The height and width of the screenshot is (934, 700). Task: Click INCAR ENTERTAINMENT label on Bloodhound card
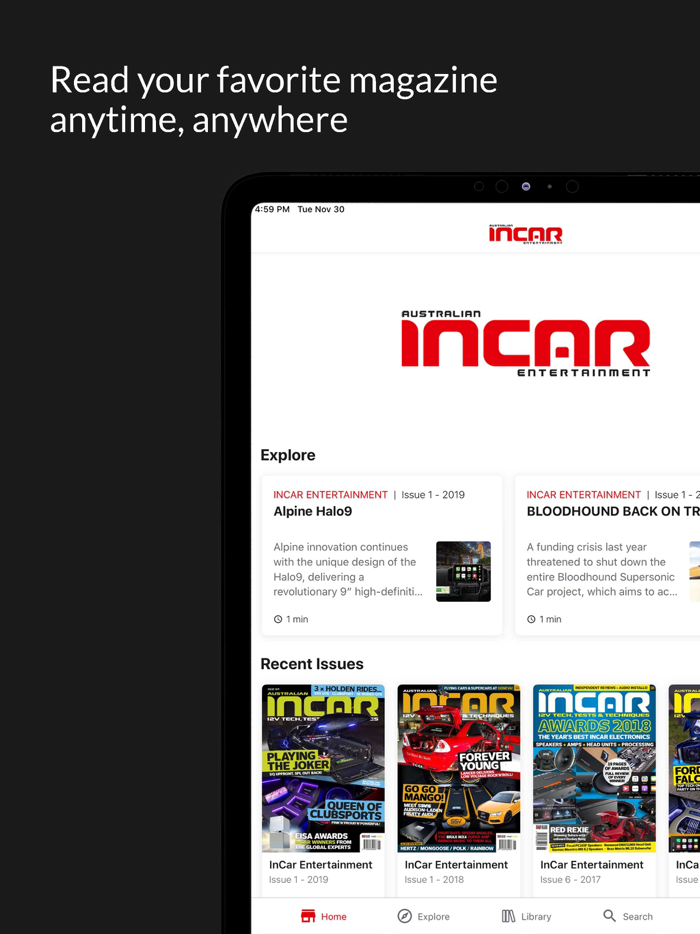(x=584, y=495)
